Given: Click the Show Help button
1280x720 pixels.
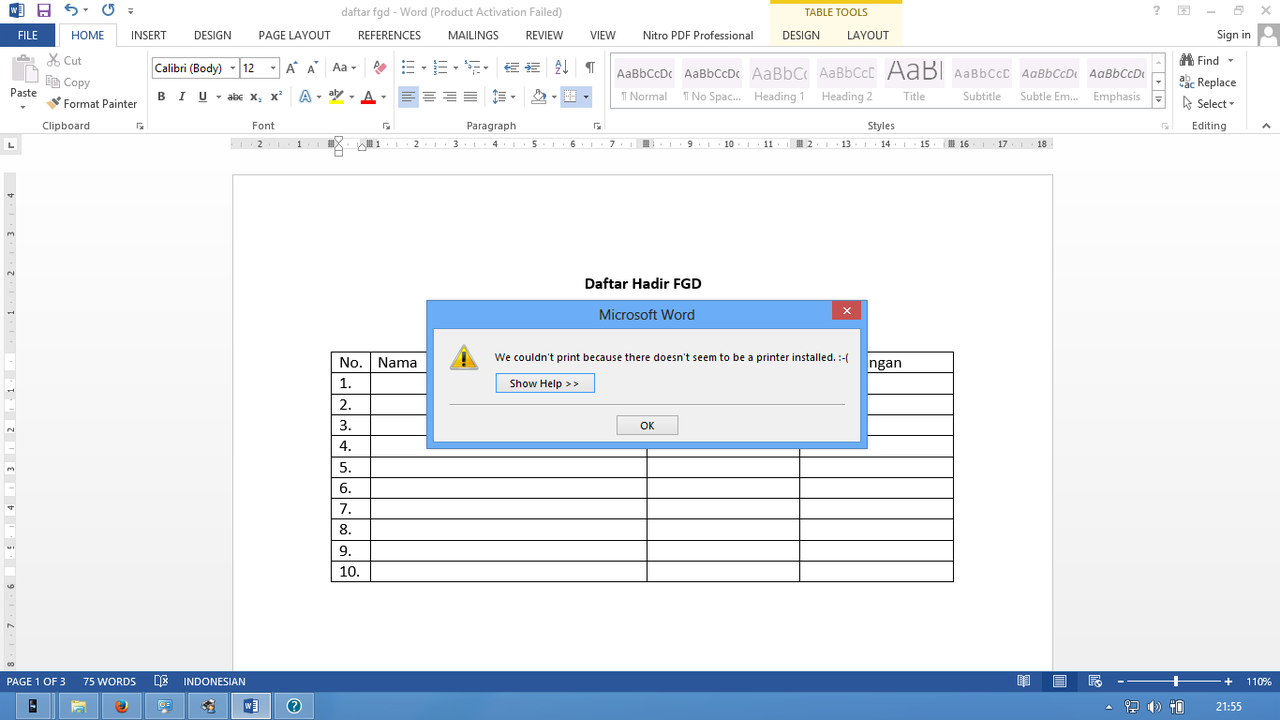Looking at the screenshot, I should click(545, 384).
